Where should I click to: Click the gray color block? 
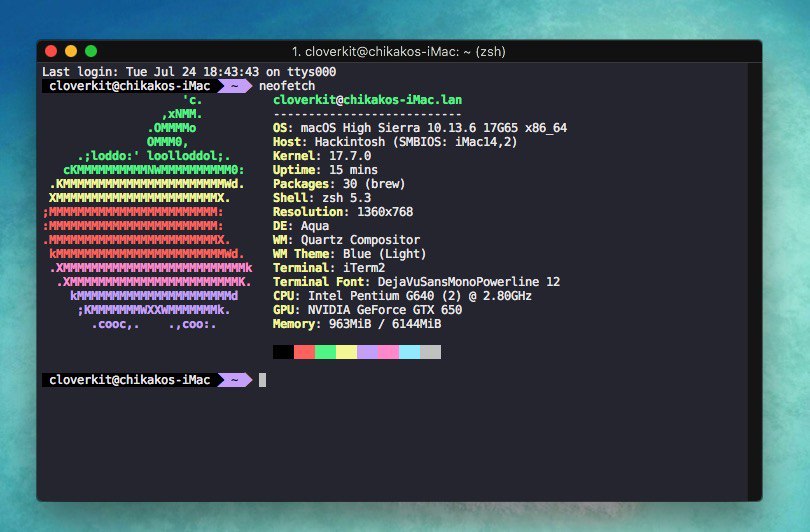(430, 352)
